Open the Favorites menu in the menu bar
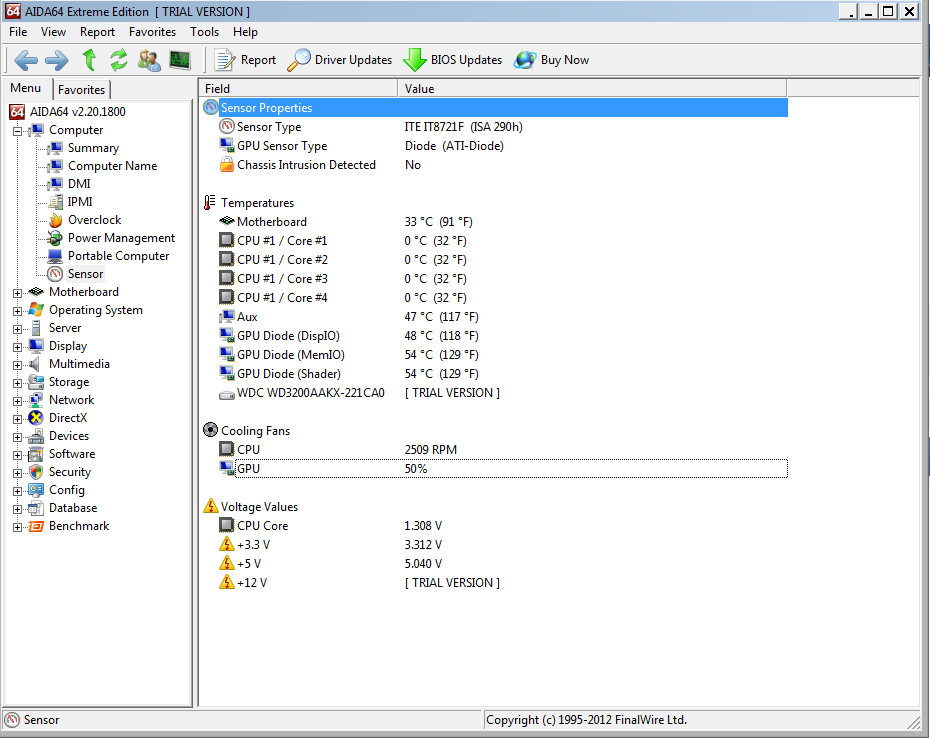Screen dimensions: 930x738 [x=152, y=32]
